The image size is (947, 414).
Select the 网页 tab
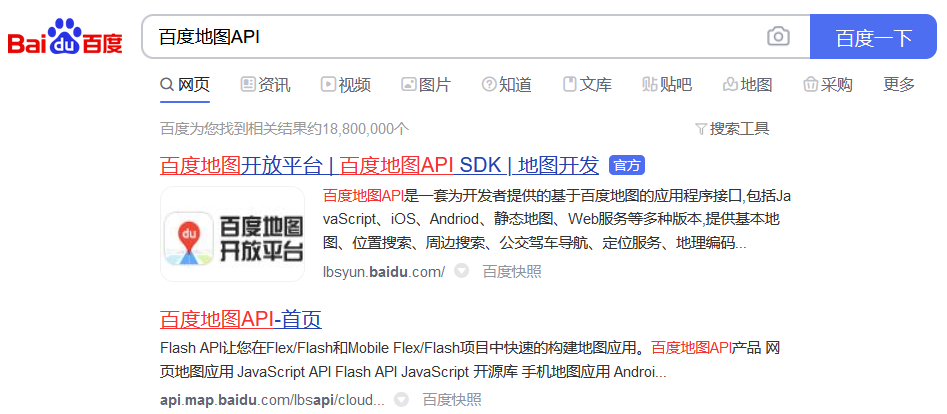(185, 85)
